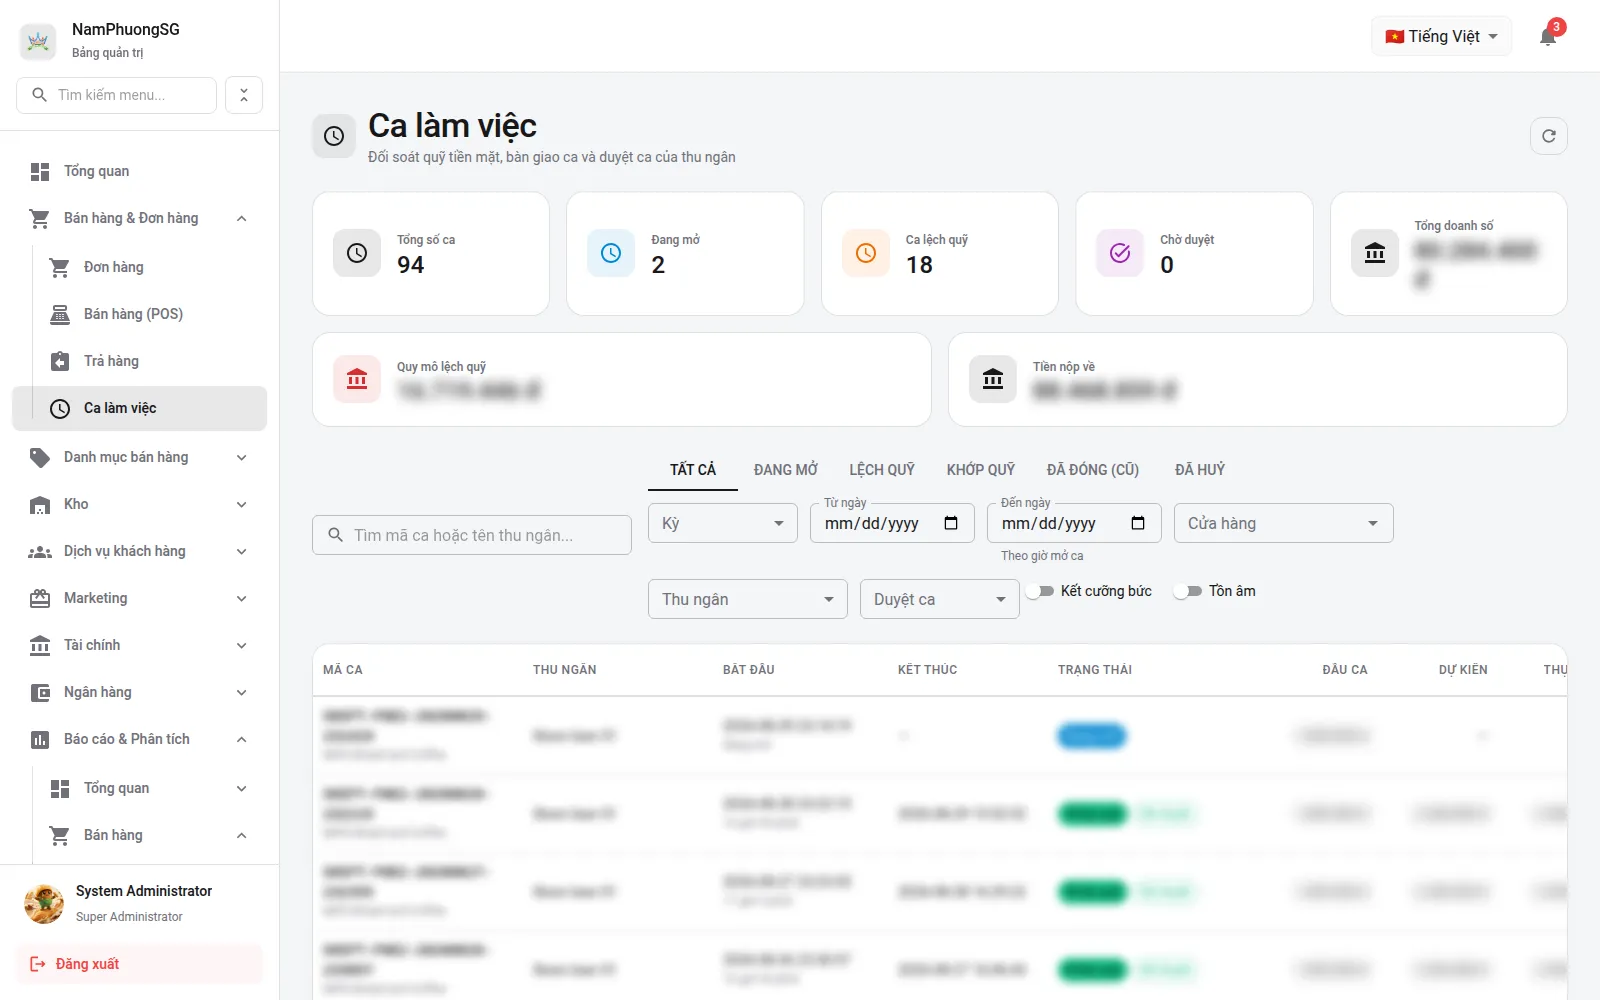Switch to the LỆCH QUỸ tab
The image size is (1600, 1000).
(882, 470)
